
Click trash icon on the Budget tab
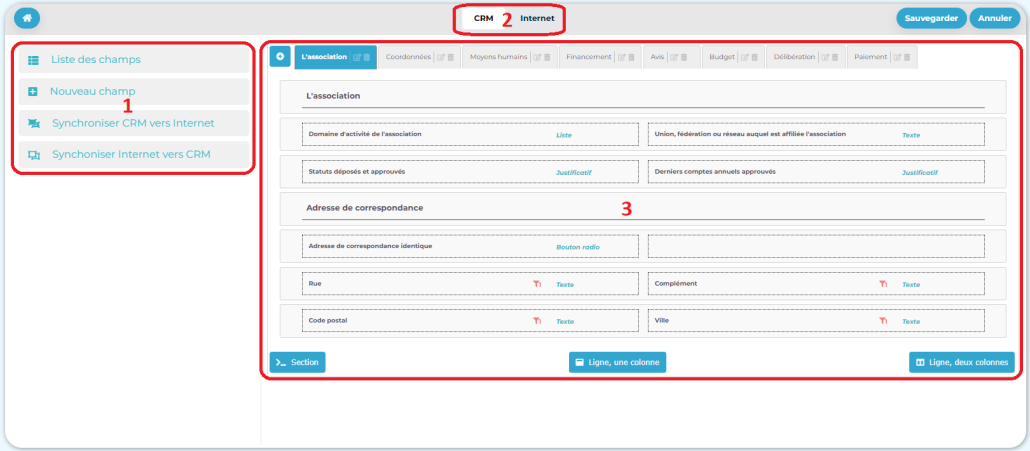754,58
